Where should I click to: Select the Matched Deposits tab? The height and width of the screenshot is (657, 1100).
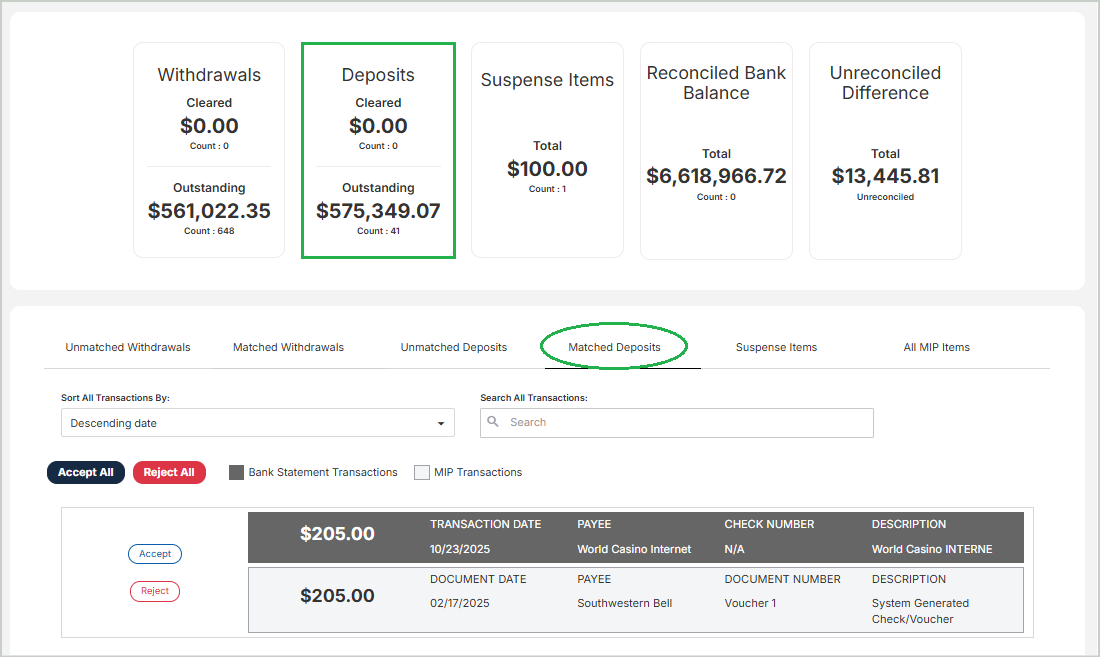[614, 347]
